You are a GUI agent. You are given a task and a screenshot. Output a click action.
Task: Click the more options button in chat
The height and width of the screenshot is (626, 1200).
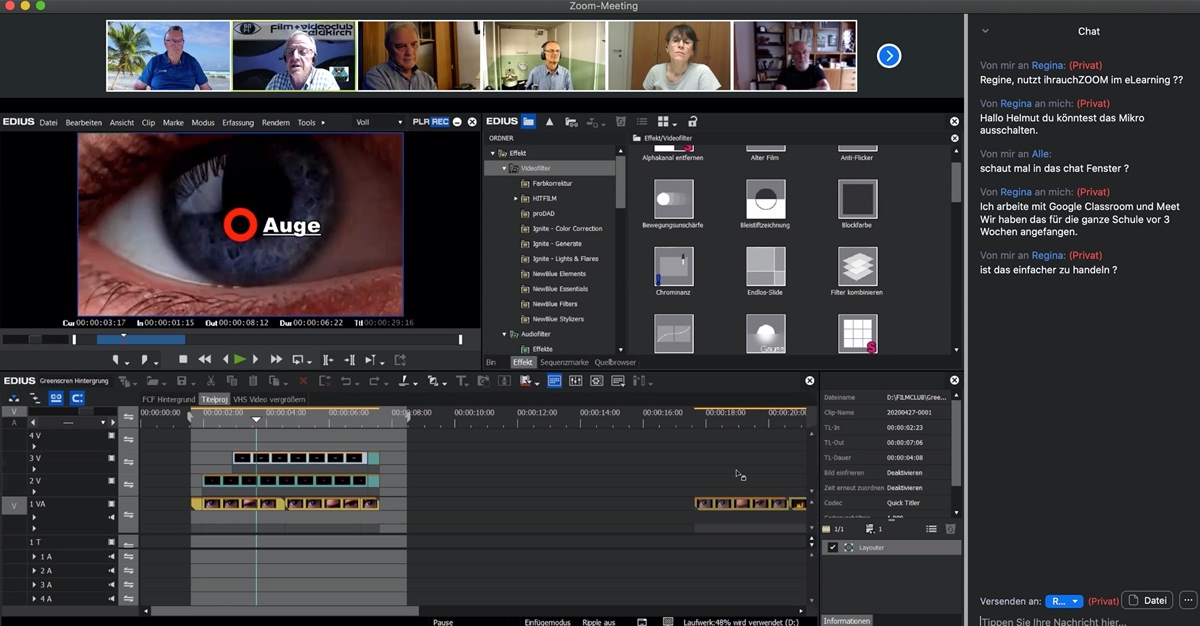point(1188,601)
